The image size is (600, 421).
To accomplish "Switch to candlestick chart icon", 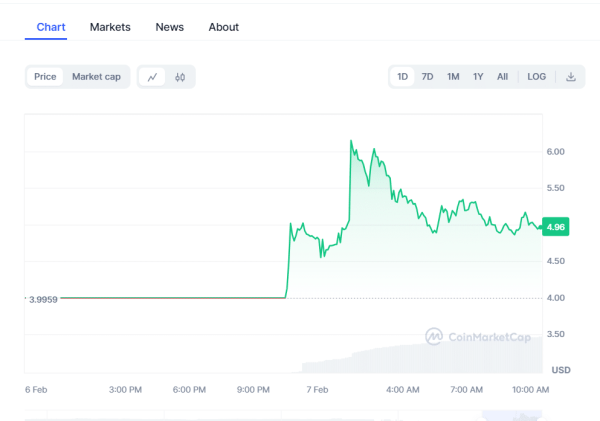I will tap(180, 77).
